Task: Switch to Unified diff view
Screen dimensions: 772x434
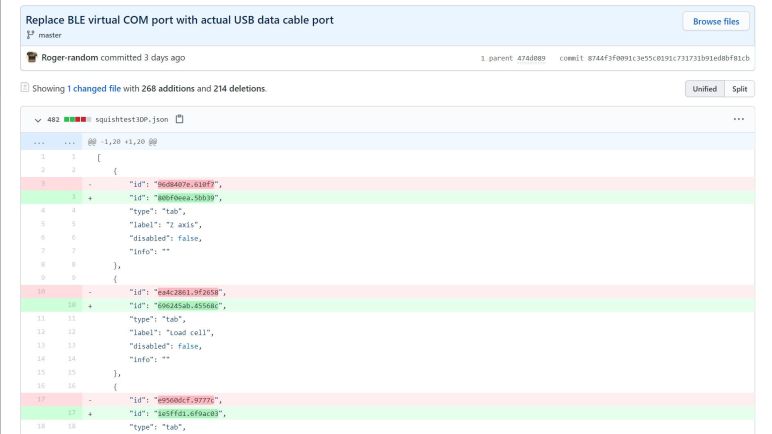Action: coord(704,89)
